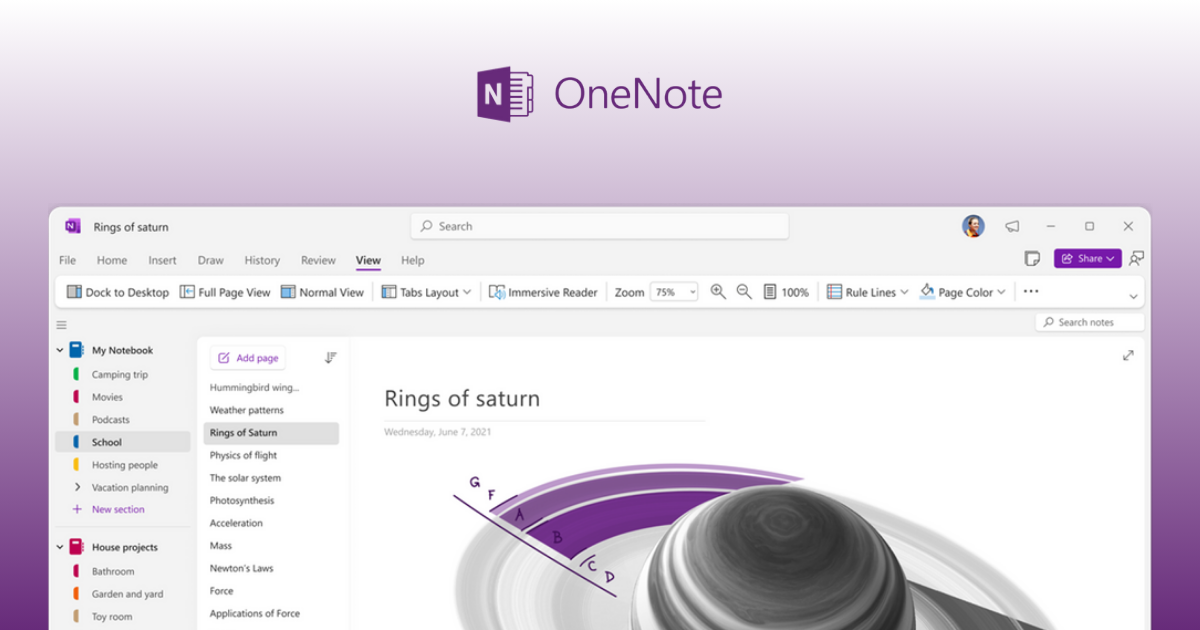Switch to Full Page View
The width and height of the screenshot is (1200, 630).
click(x=225, y=292)
